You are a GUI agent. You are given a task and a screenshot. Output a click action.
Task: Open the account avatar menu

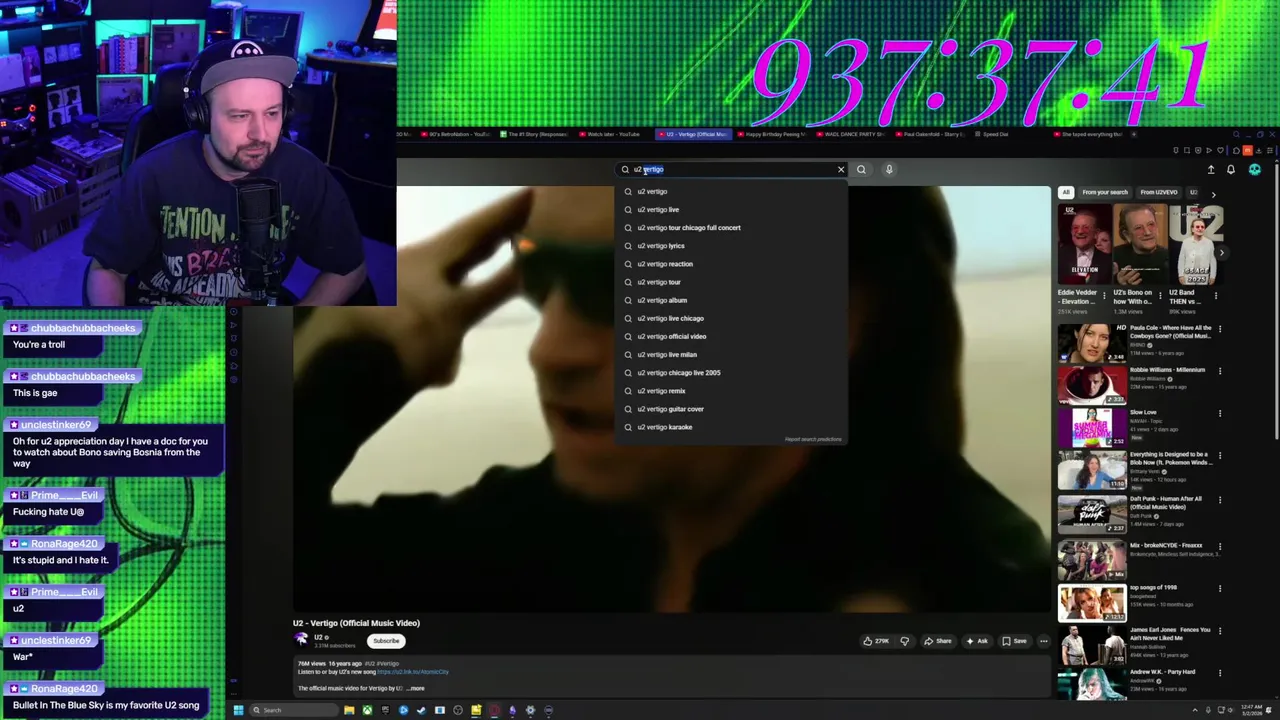pyautogui.click(x=1255, y=169)
